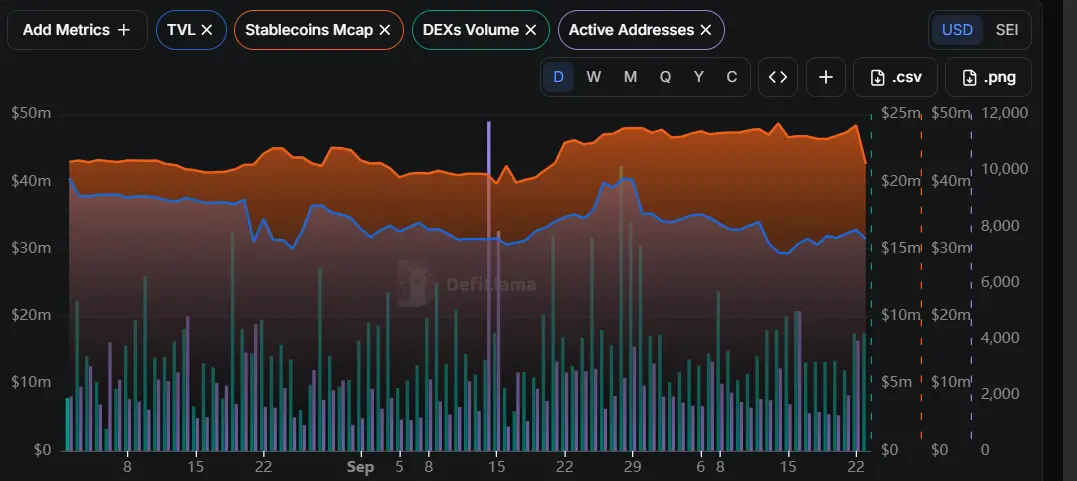The width and height of the screenshot is (1077, 481).
Task: Click the Active Addresses chip label
Action: pos(631,30)
